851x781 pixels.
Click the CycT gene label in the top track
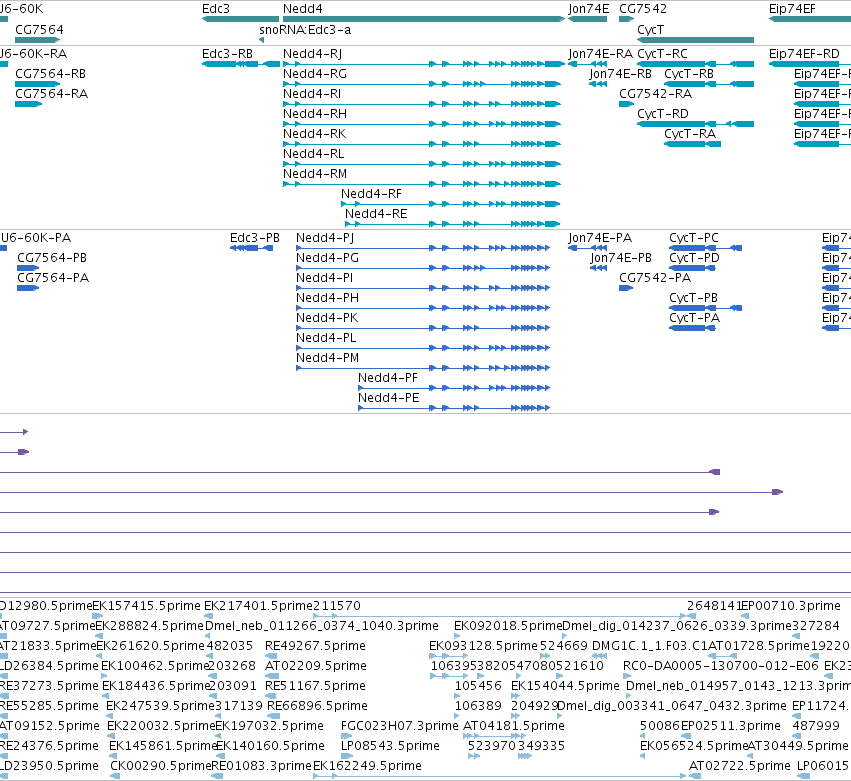(650, 29)
